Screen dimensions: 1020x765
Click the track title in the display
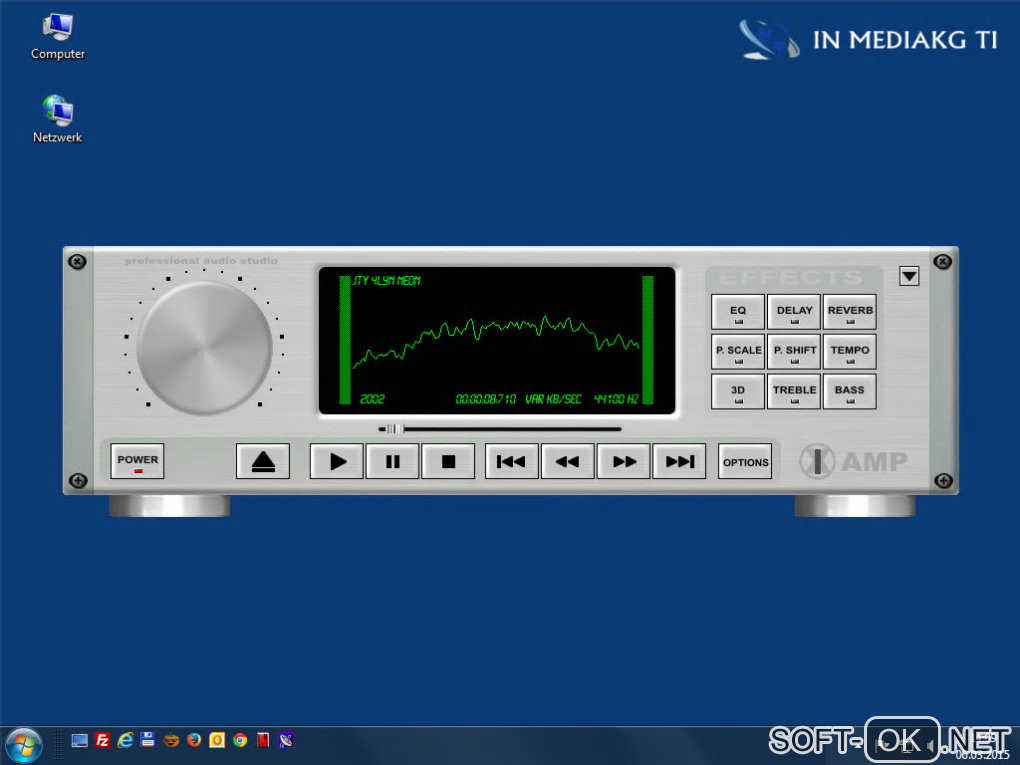coord(386,280)
